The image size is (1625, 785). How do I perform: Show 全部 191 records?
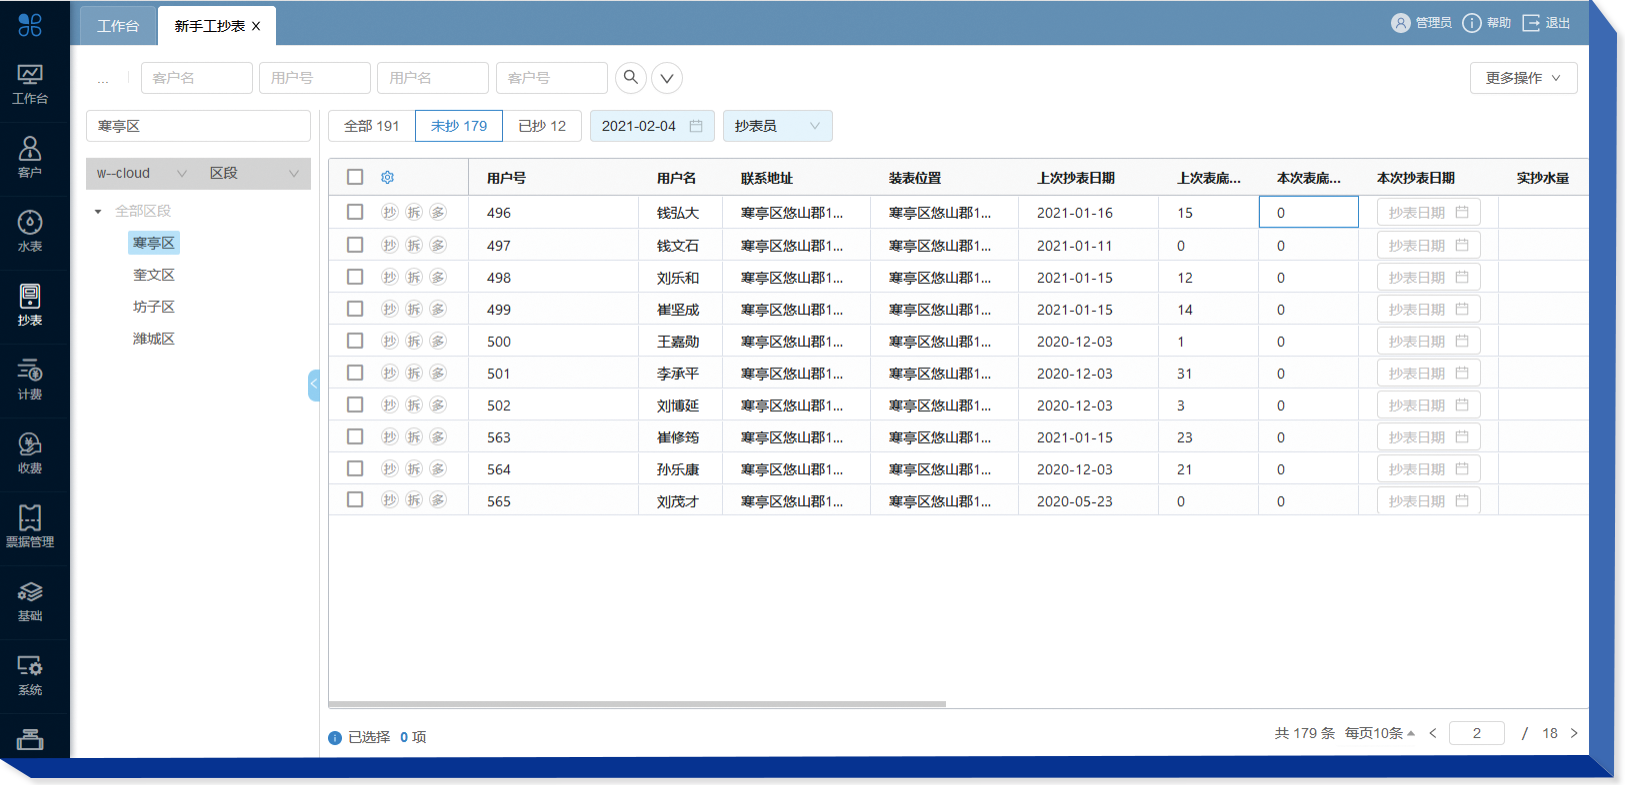pyautogui.click(x=371, y=126)
